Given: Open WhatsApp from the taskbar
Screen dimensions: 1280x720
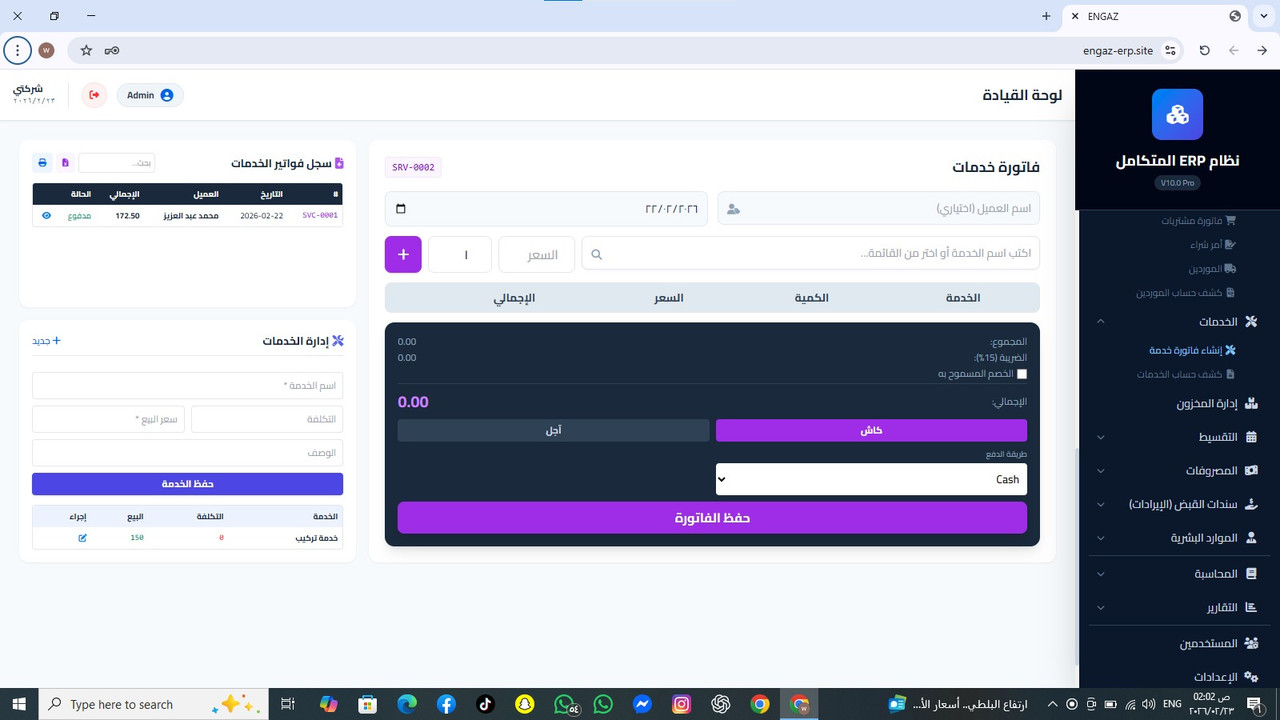Looking at the screenshot, I should [x=603, y=704].
